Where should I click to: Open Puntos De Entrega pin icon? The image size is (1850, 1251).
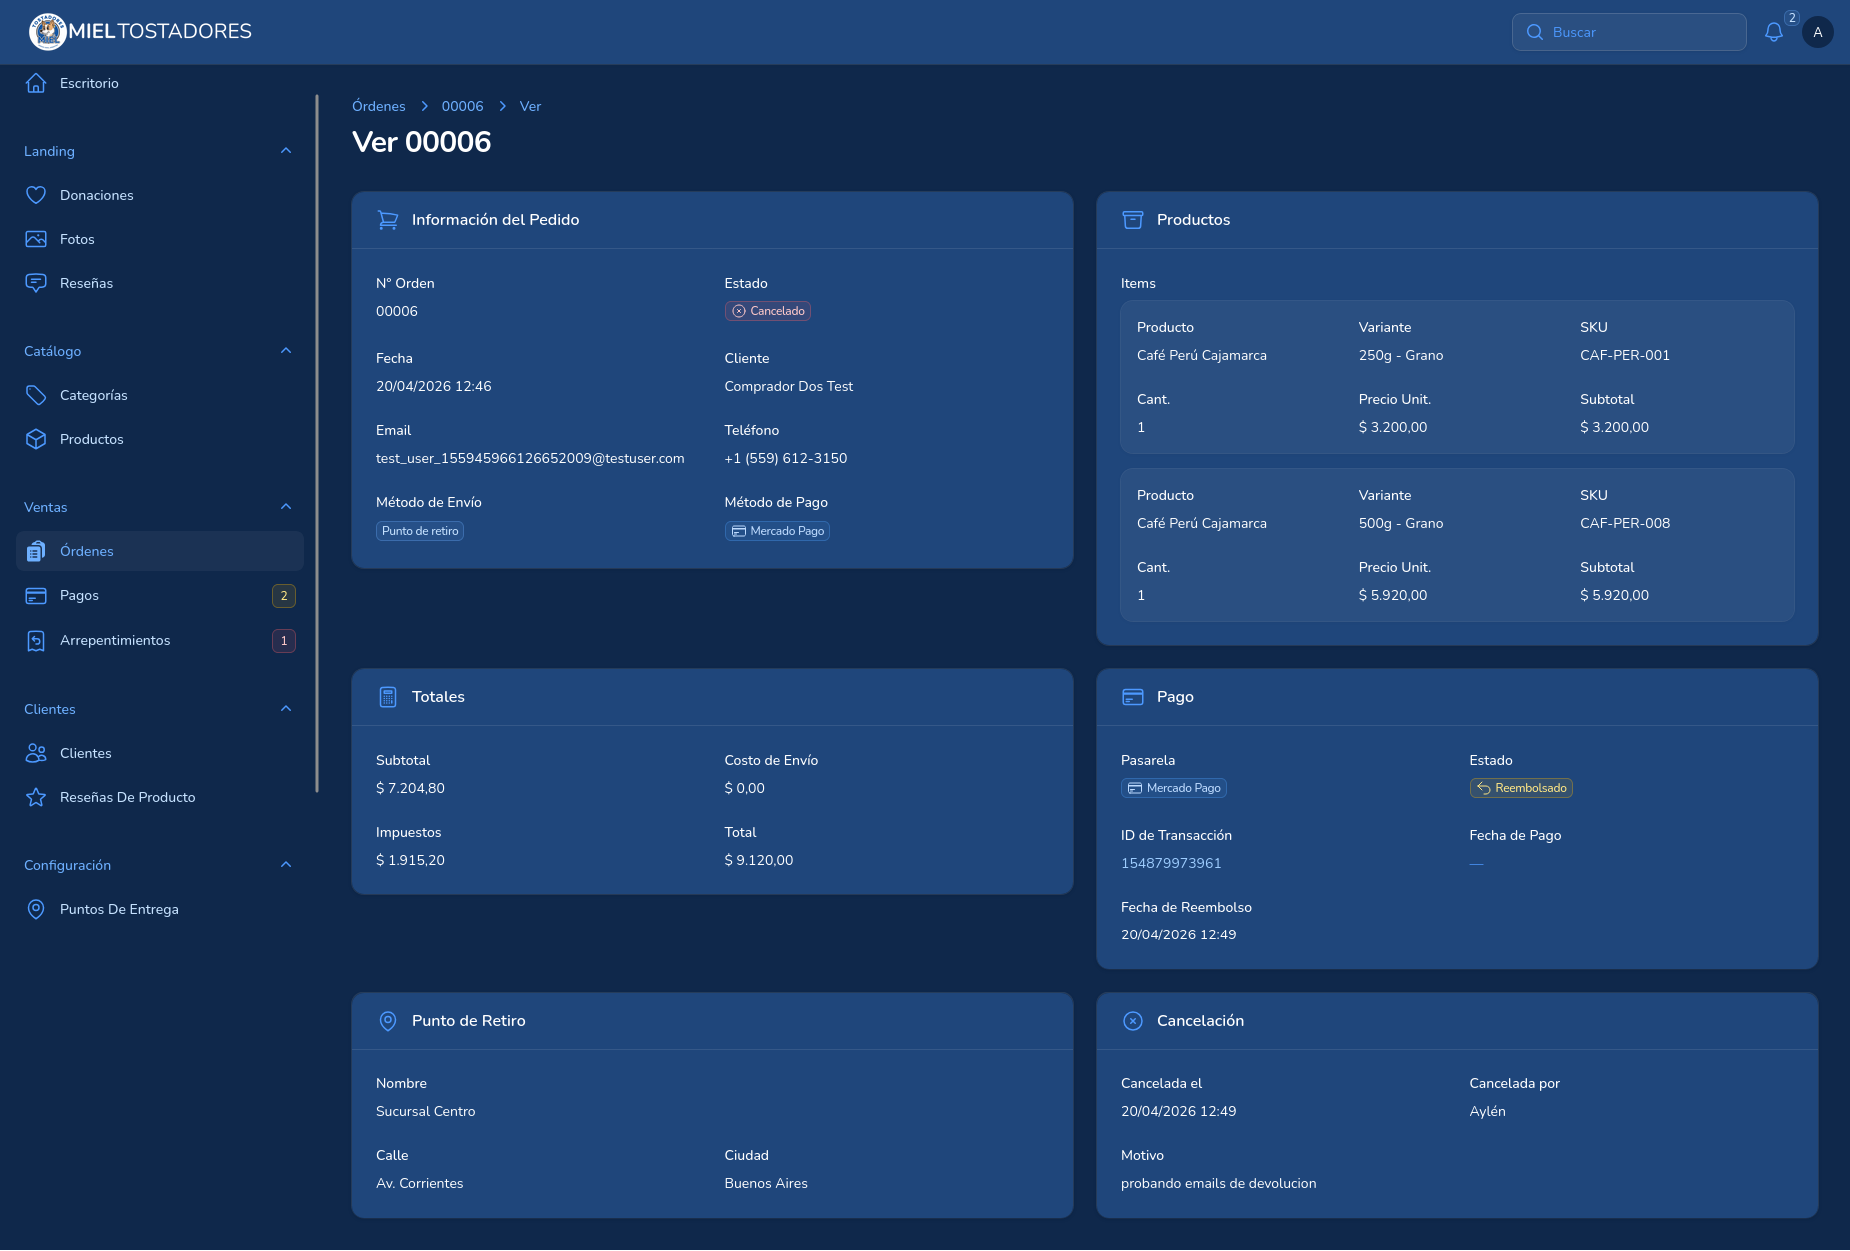click(36, 909)
